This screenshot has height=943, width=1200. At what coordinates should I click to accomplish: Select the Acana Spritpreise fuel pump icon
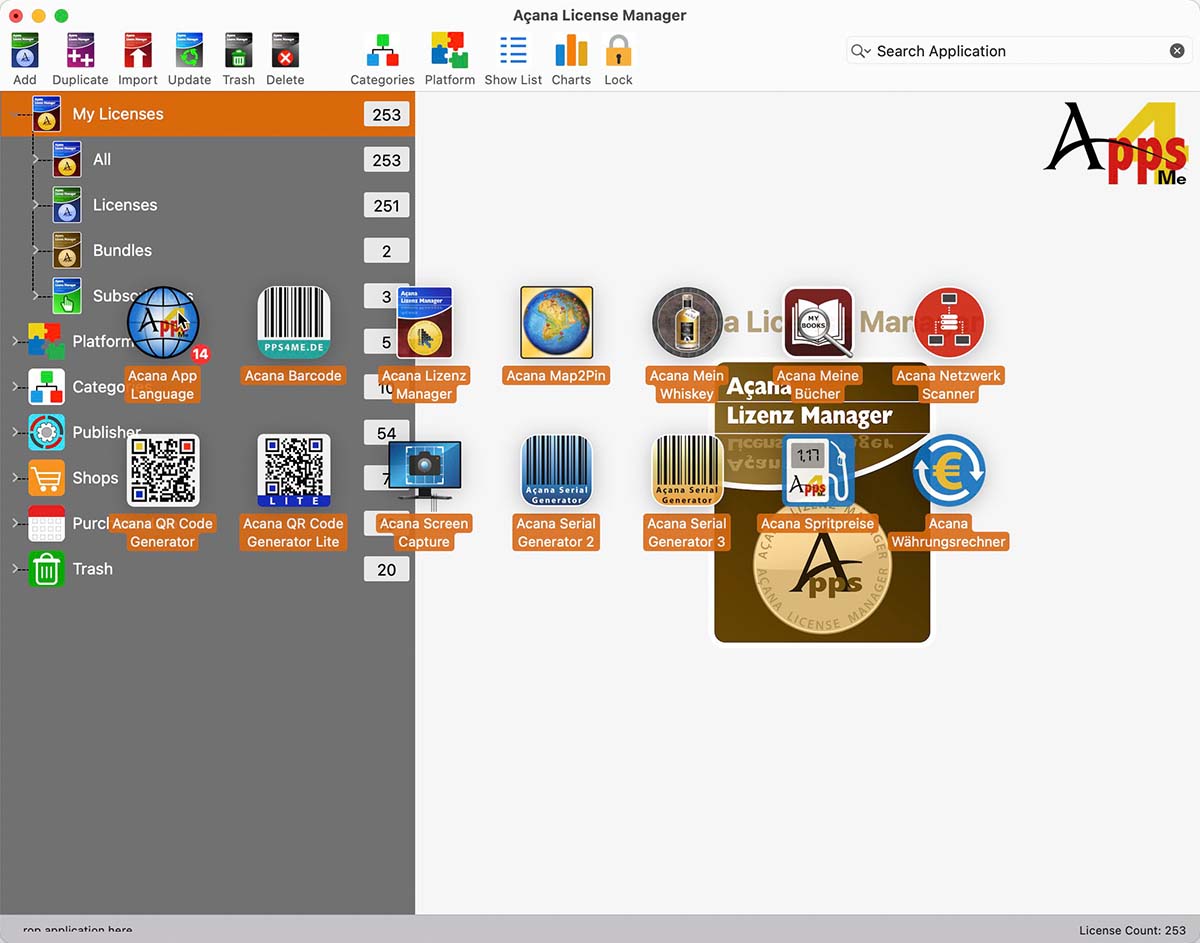[818, 470]
